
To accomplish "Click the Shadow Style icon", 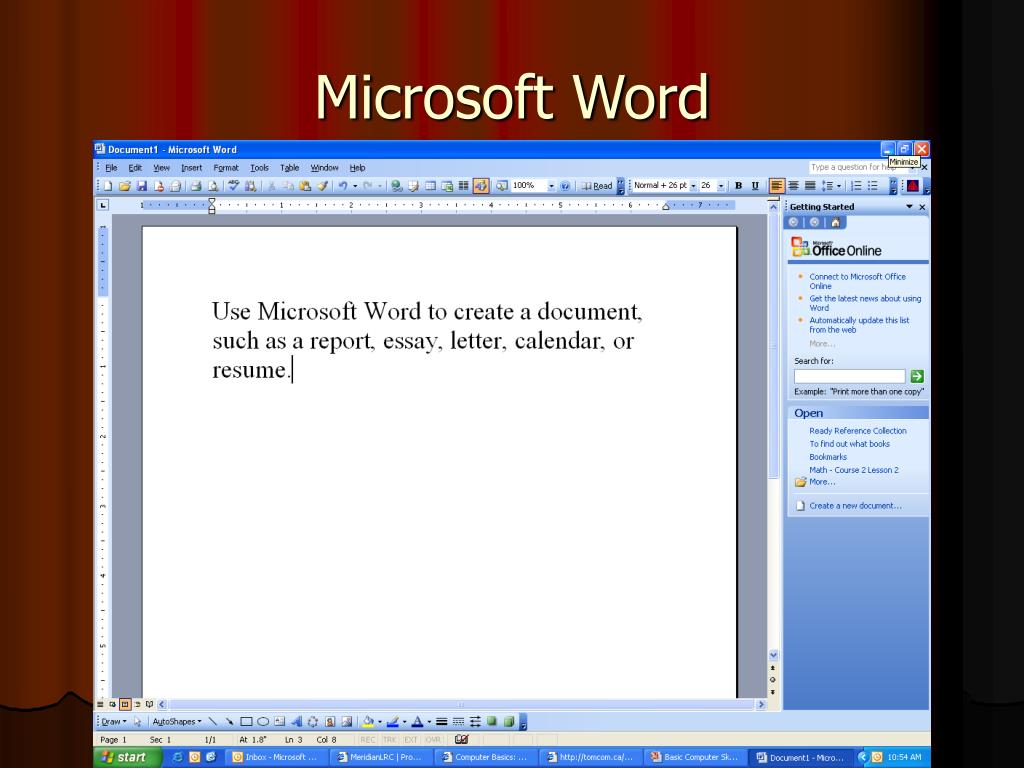I will click(492, 721).
